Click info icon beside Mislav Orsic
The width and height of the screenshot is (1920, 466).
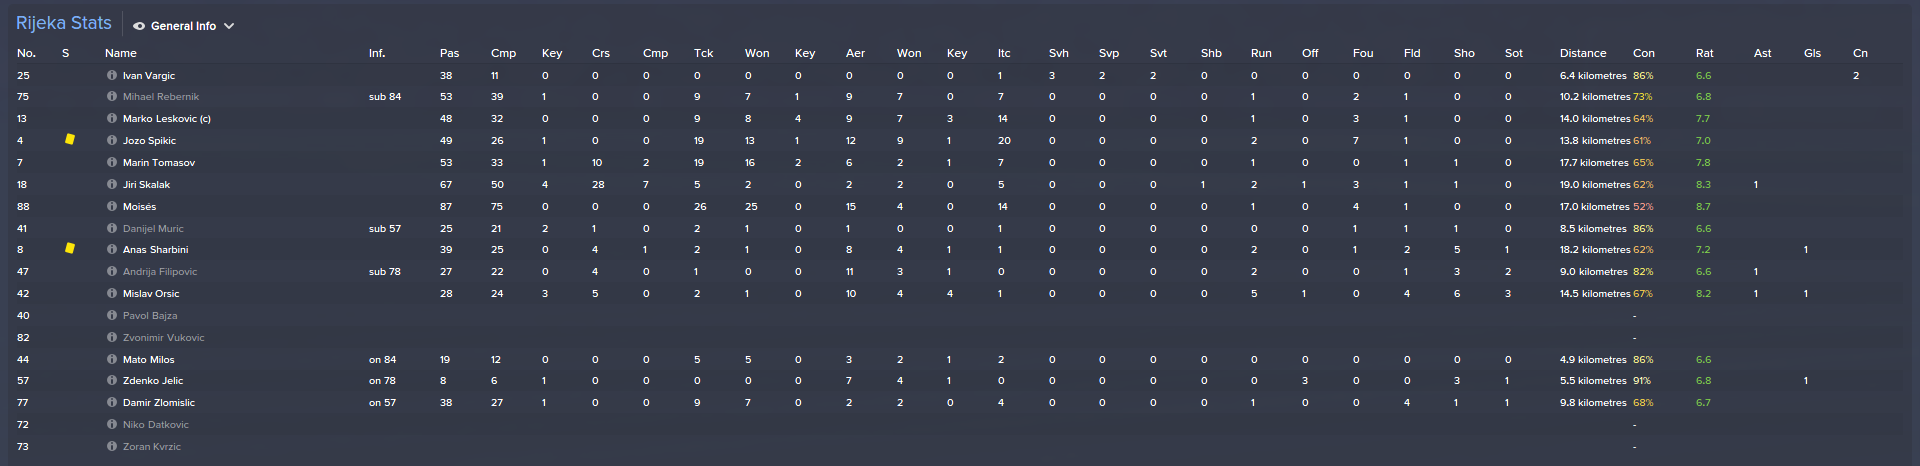pyautogui.click(x=112, y=293)
